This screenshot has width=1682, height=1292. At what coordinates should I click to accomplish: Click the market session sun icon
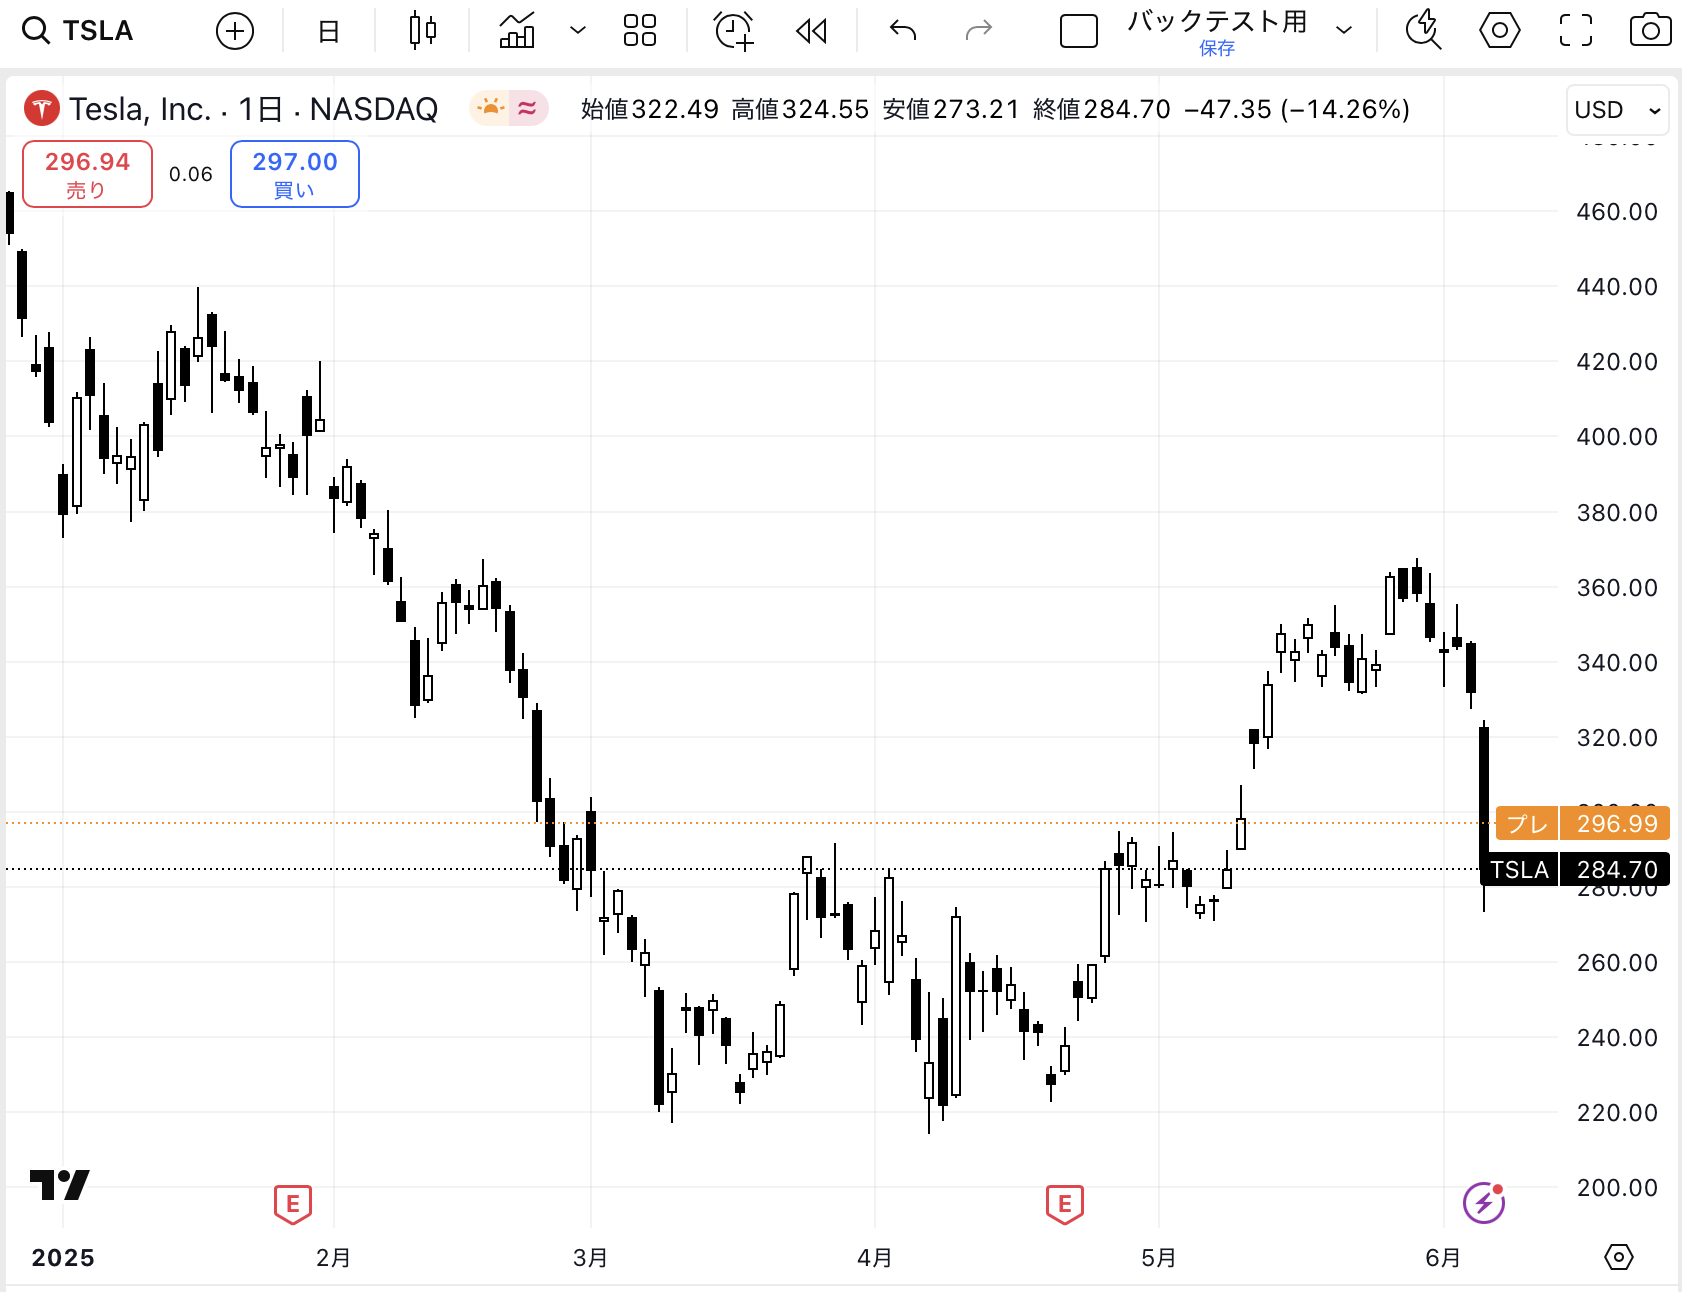point(490,108)
